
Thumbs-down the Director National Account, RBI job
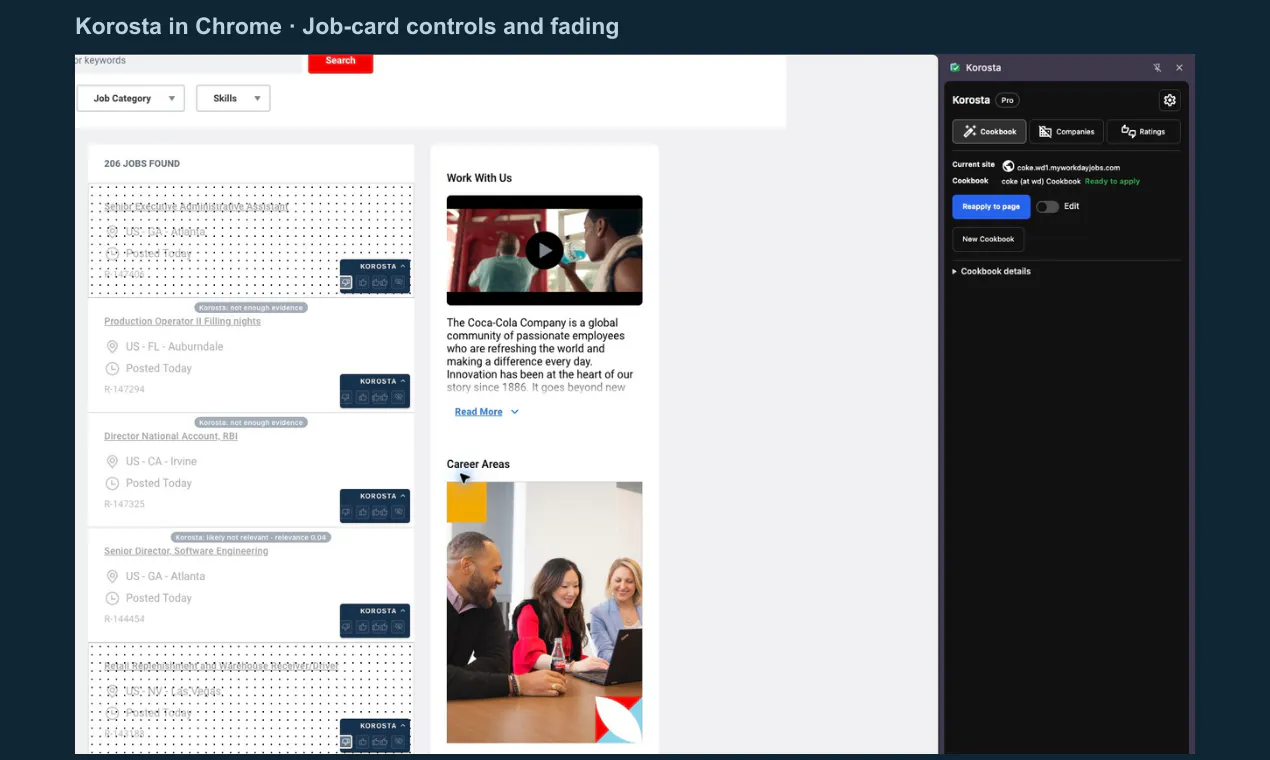click(x=346, y=512)
